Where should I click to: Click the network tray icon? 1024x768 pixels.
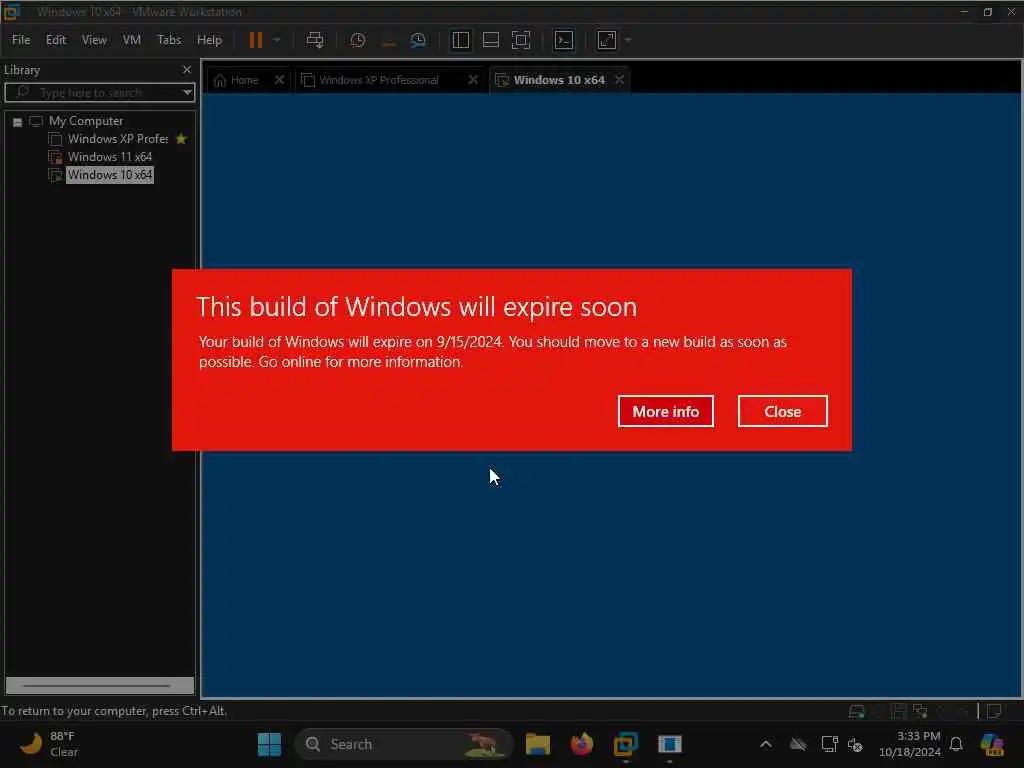829,744
